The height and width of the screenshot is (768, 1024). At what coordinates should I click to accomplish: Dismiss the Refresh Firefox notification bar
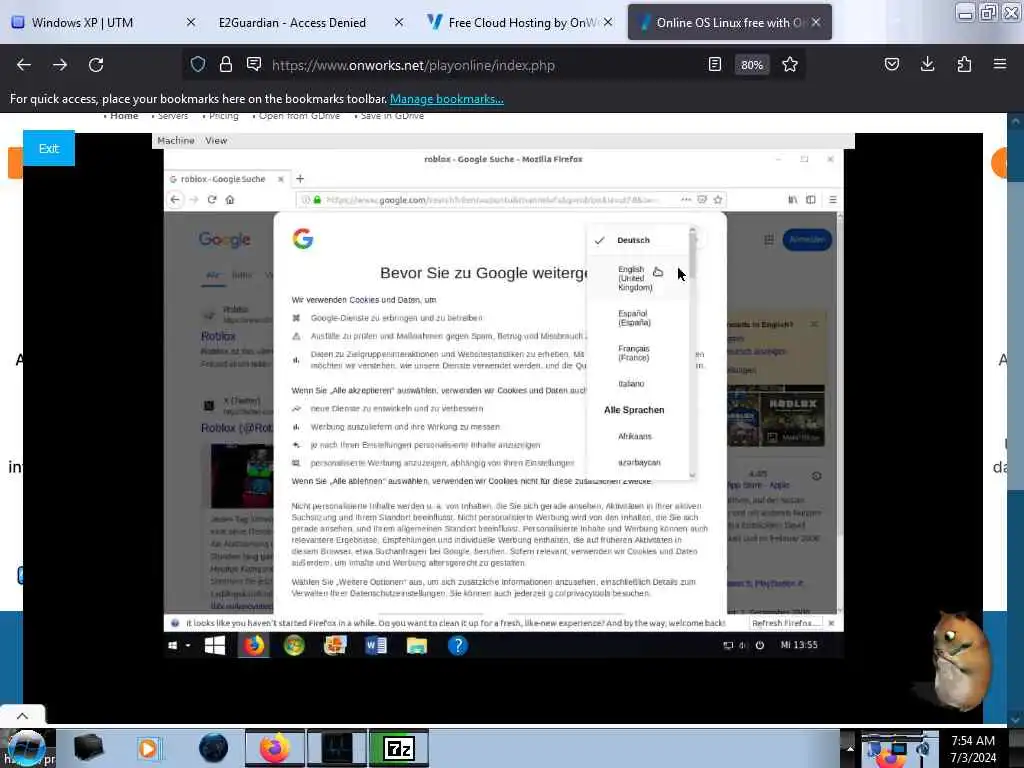coord(831,623)
